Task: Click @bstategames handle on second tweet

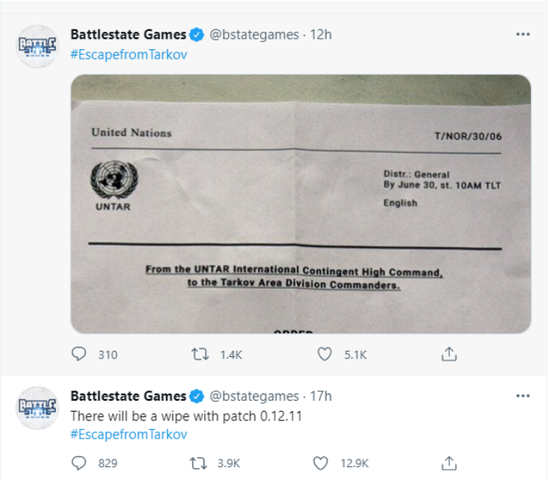Action: tap(254, 396)
